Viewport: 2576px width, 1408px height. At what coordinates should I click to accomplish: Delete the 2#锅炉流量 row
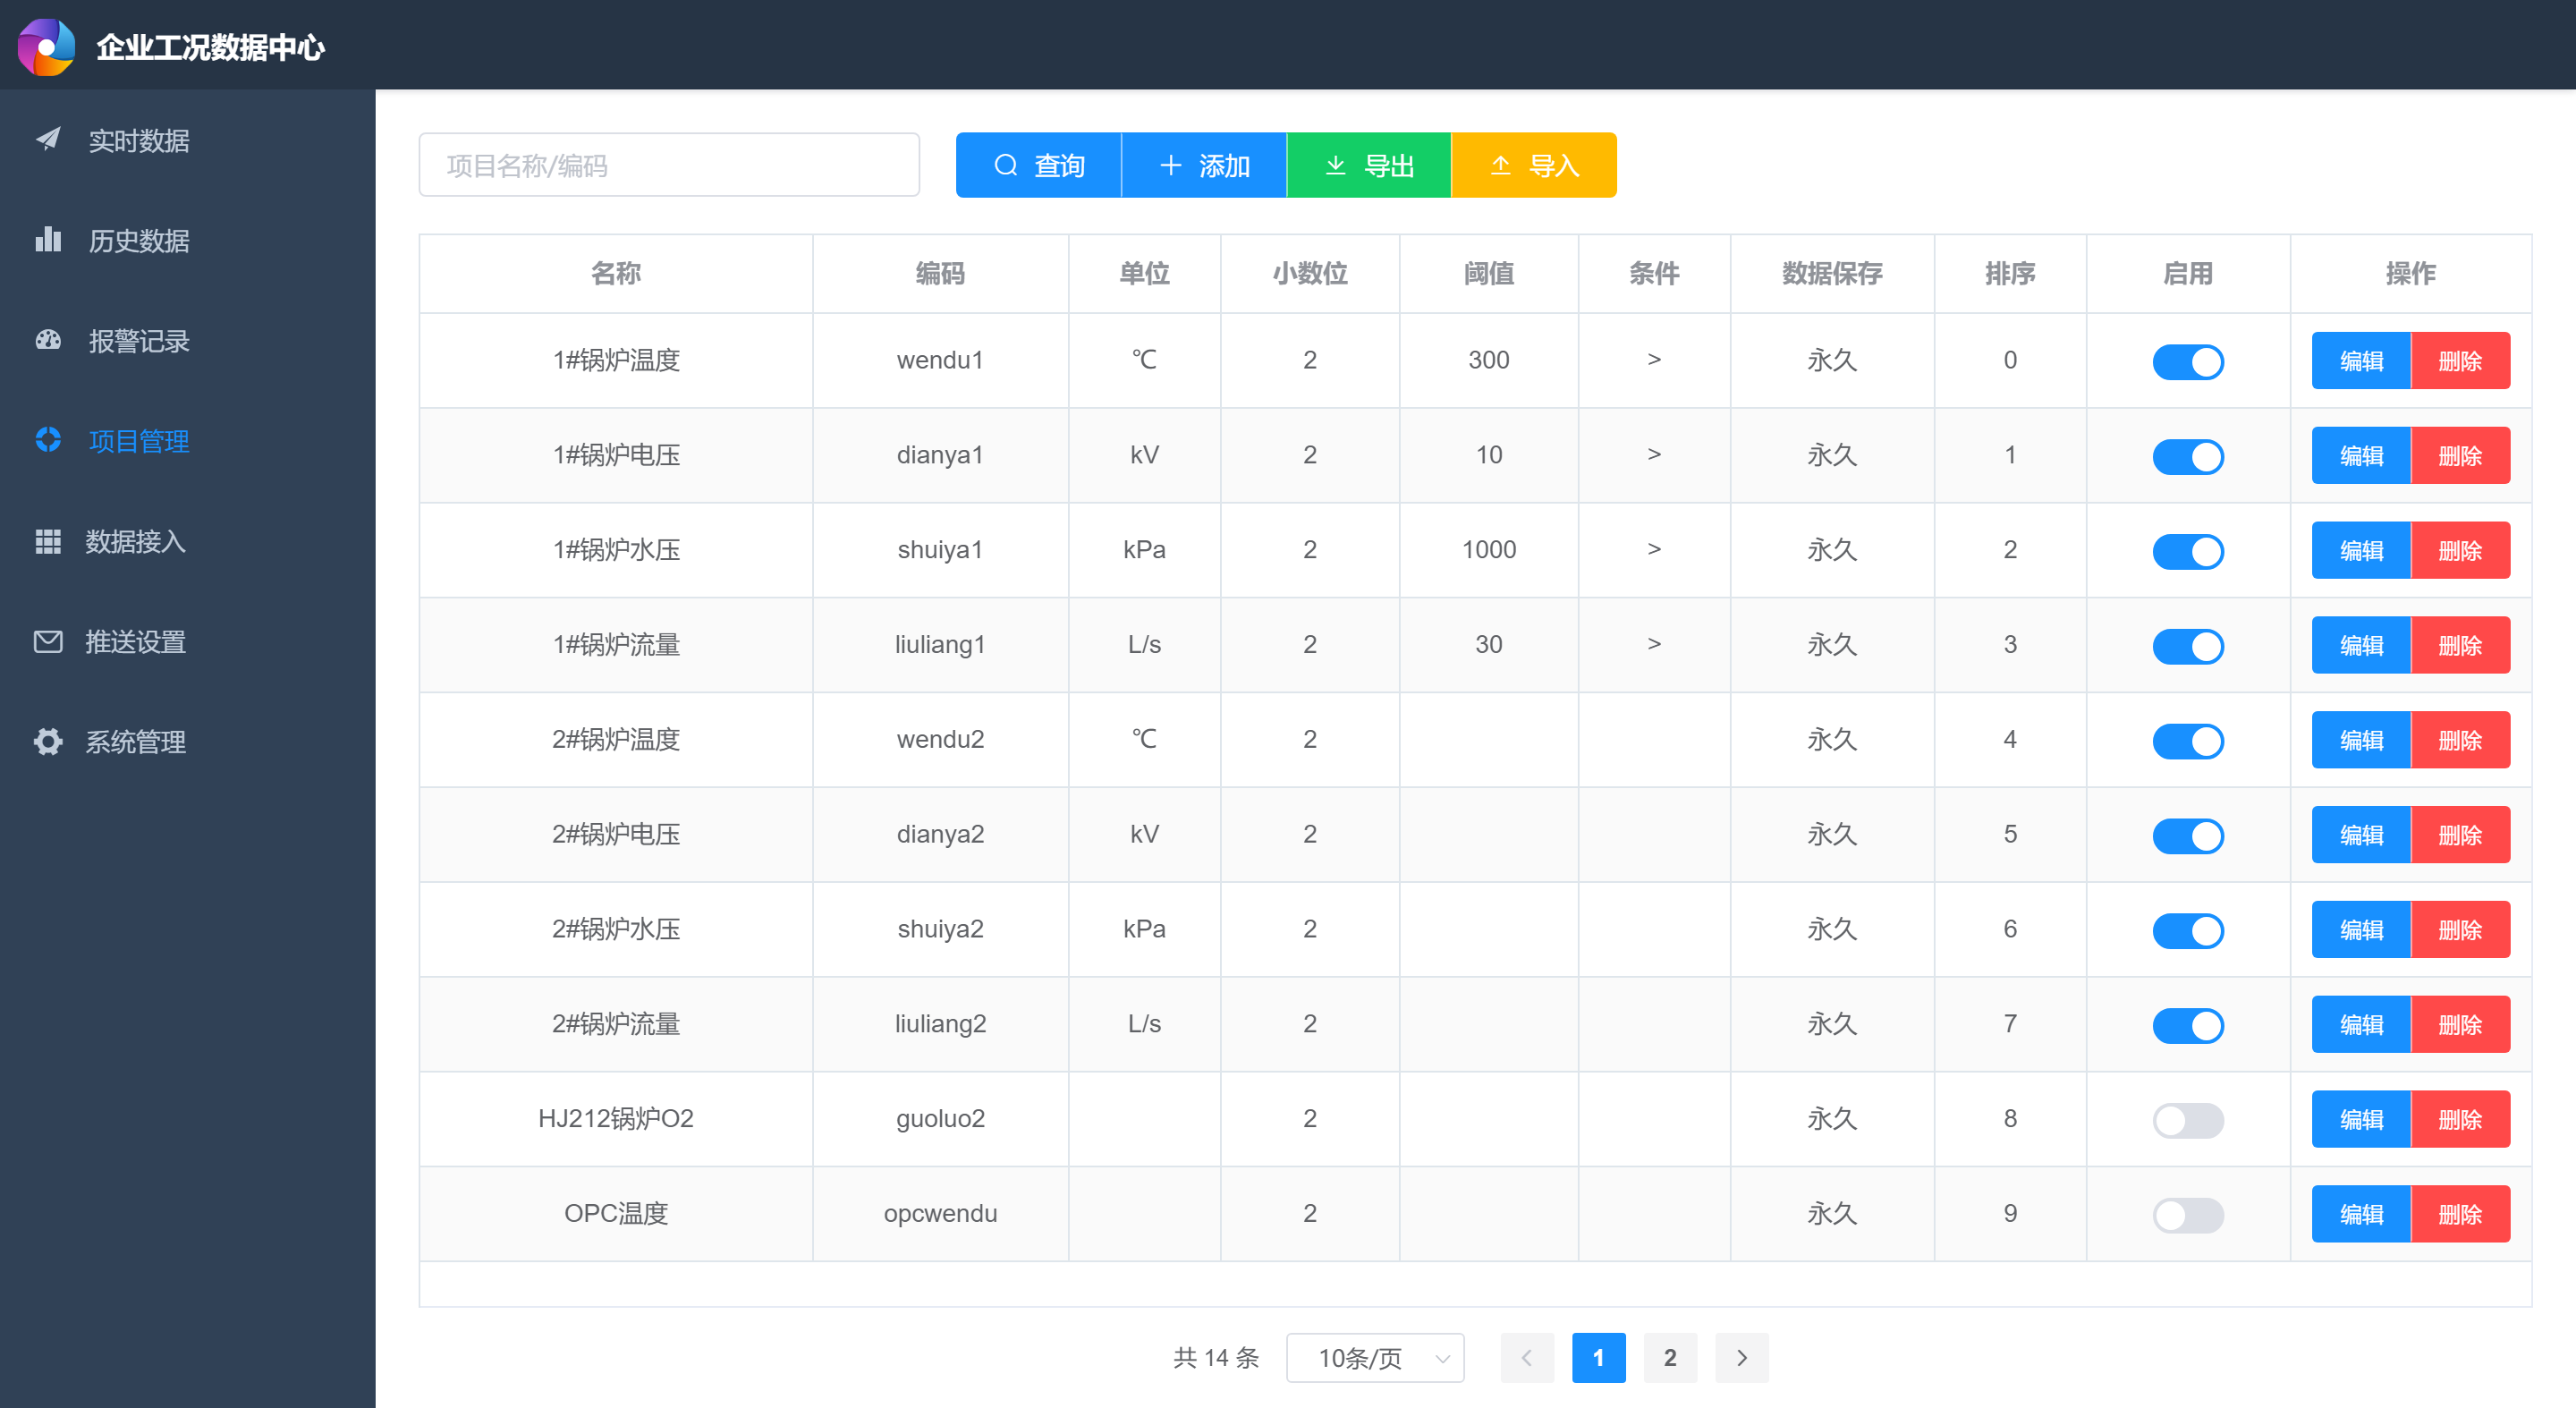click(x=2460, y=1024)
